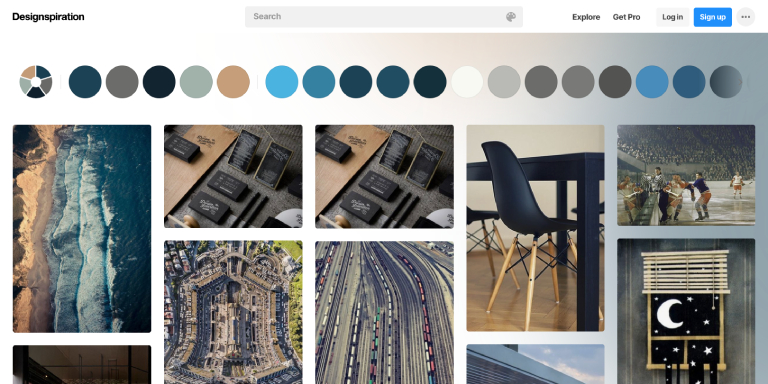Open the aerial ocean beach photo
The height and width of the screenshot is (384, 768).
[82, 229]
